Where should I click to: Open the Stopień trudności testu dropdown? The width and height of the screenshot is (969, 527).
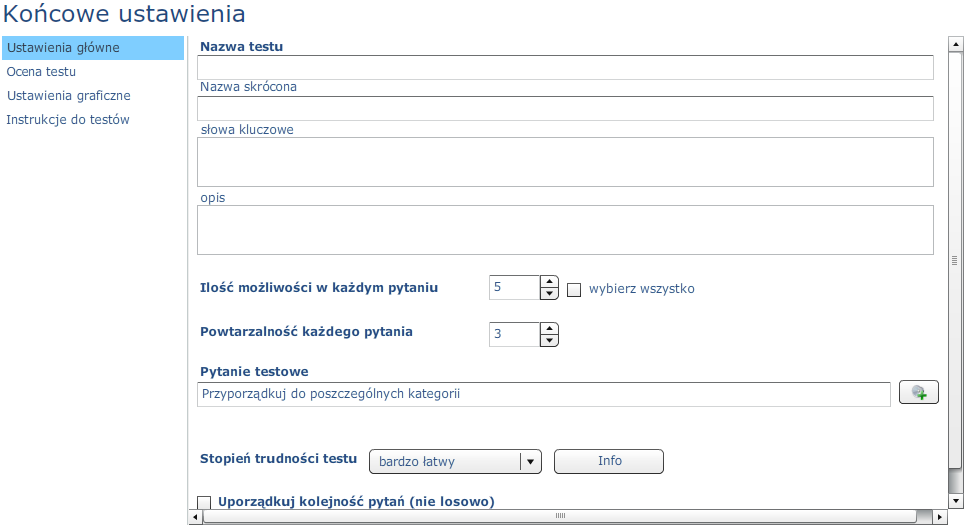[455, 462]
